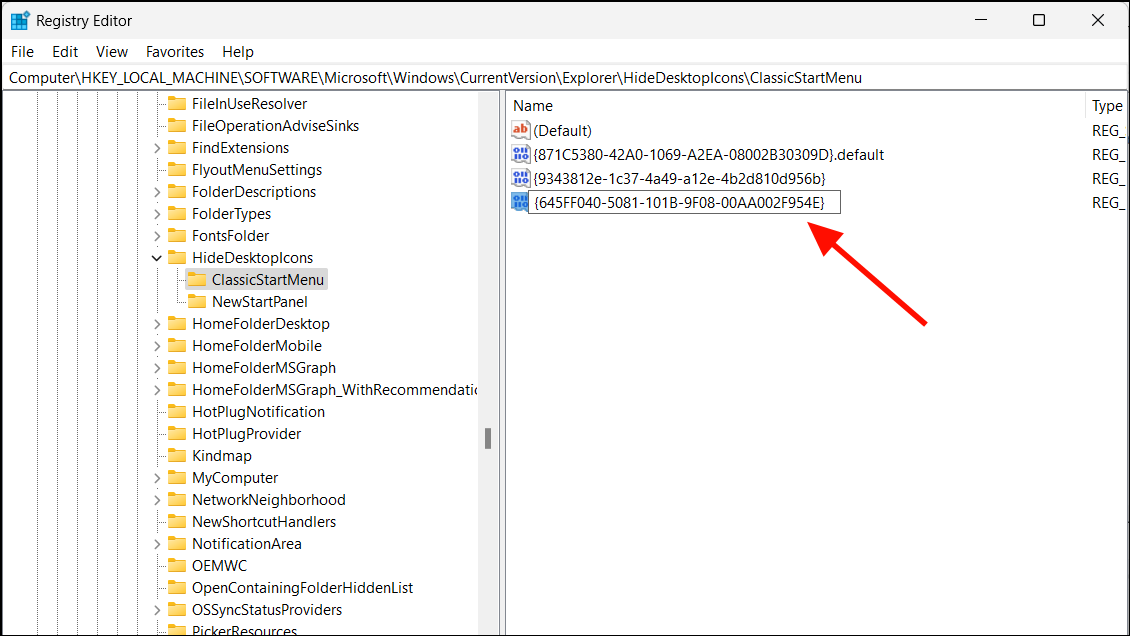The height and width of the screenshot is (636, 1130).
Task: Expand the FolderTypes key
Action: (157, 214)
